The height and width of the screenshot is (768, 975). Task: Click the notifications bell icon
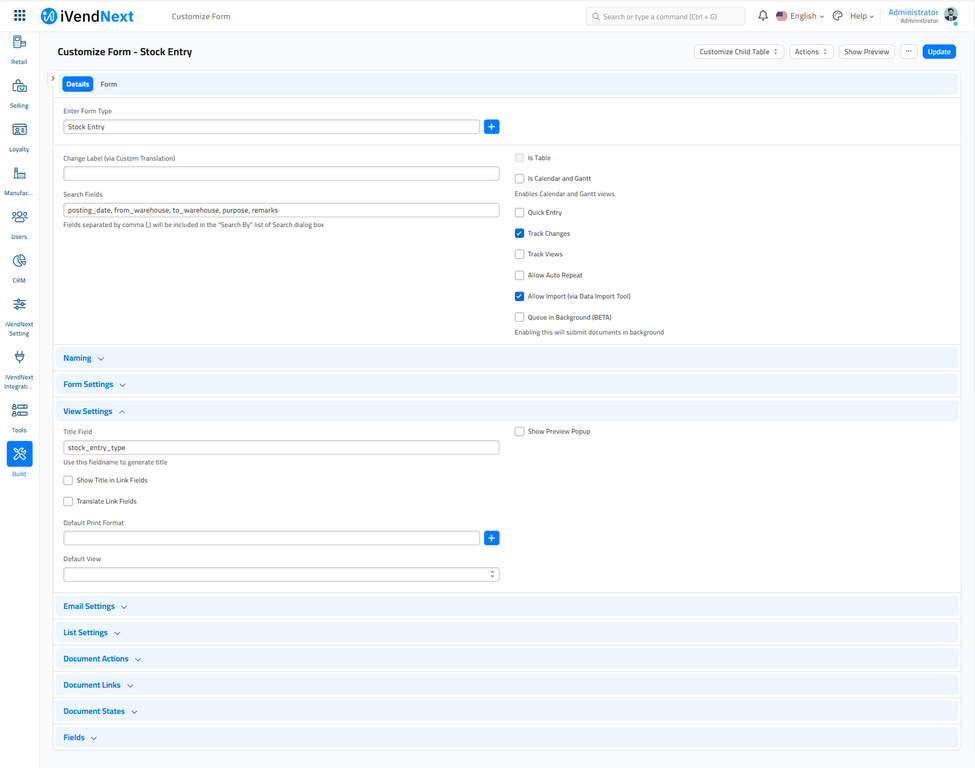pyautogui.click(x=763, y=16)
